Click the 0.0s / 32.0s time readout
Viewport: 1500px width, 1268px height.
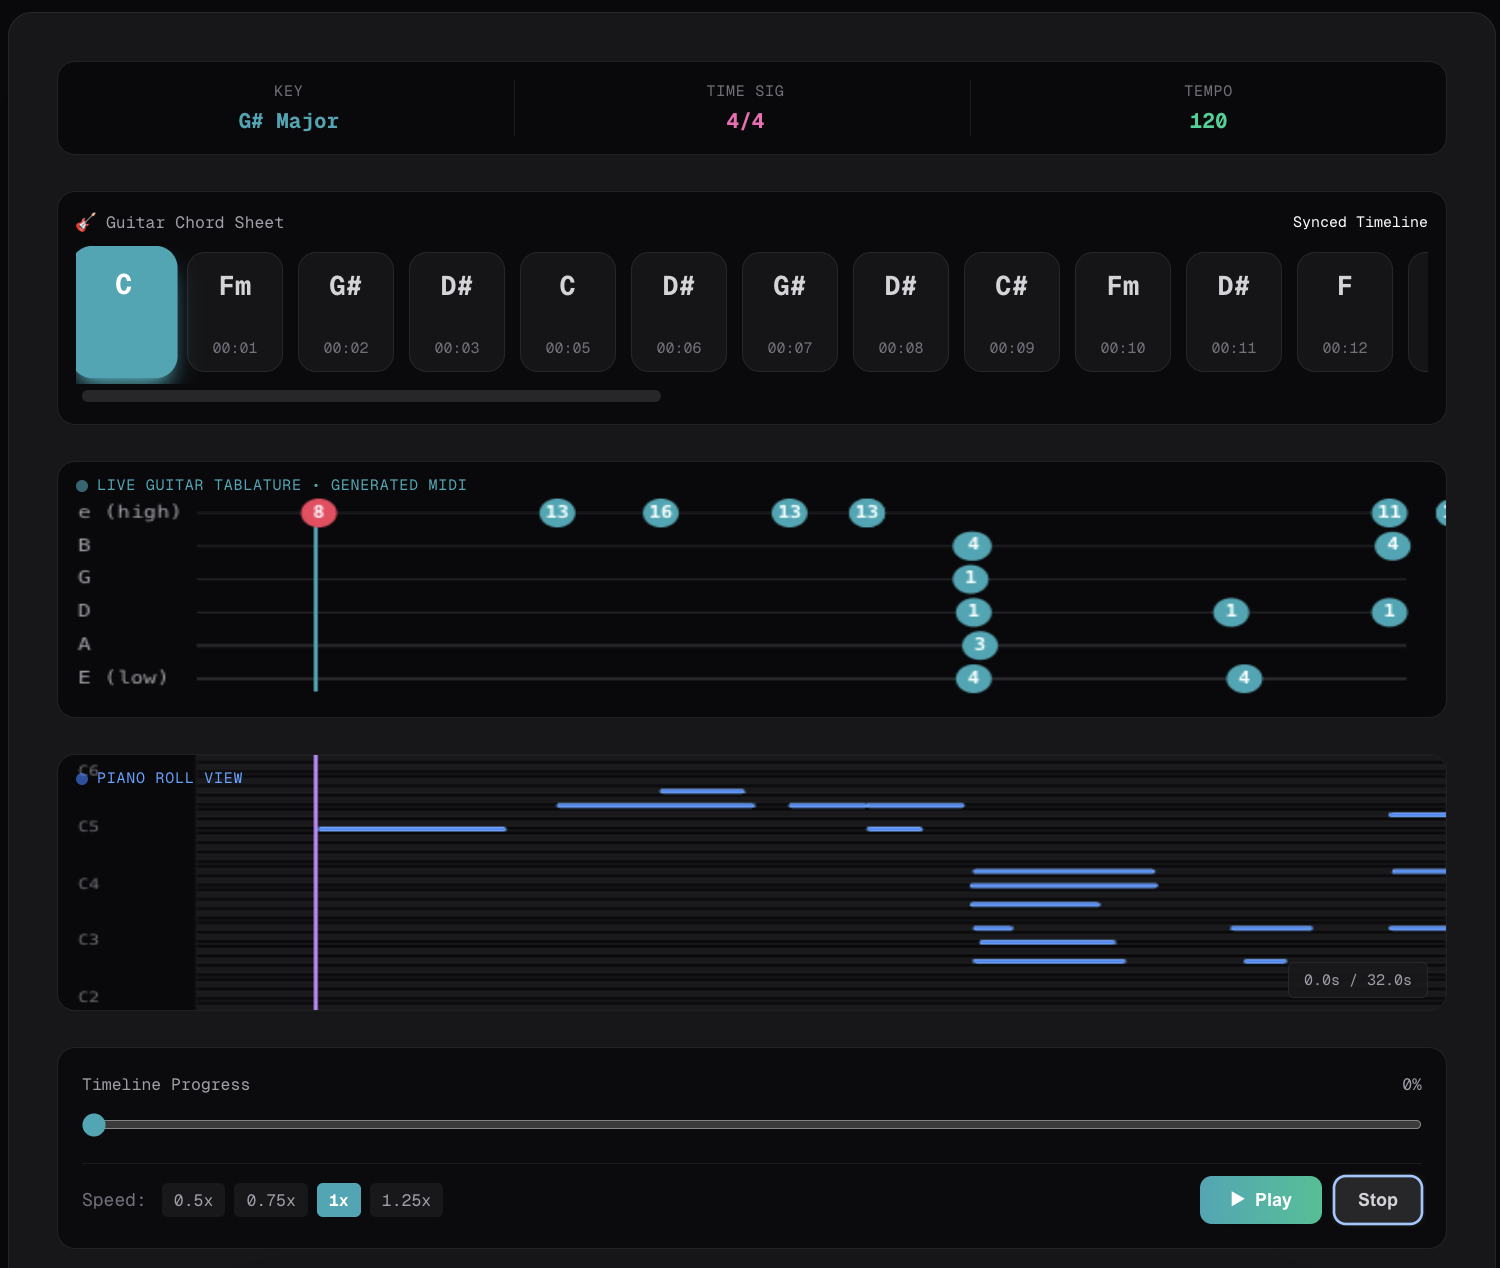1358,980
